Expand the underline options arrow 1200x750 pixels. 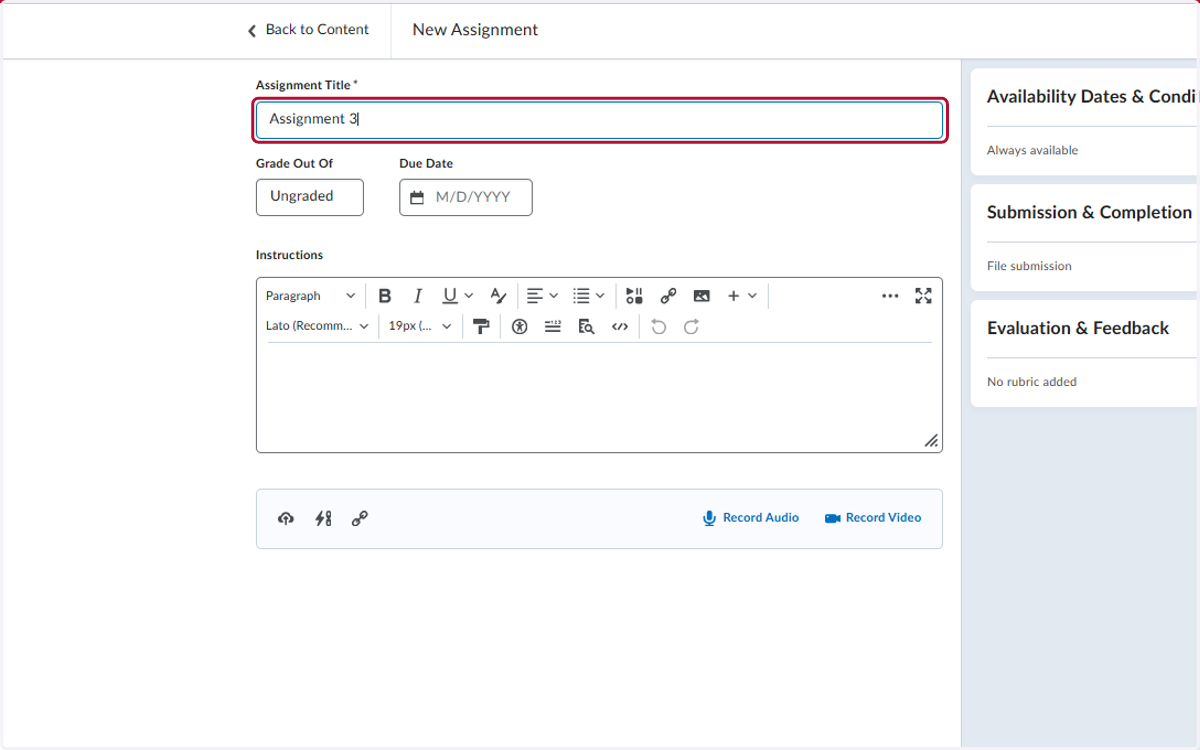(469, 296)
